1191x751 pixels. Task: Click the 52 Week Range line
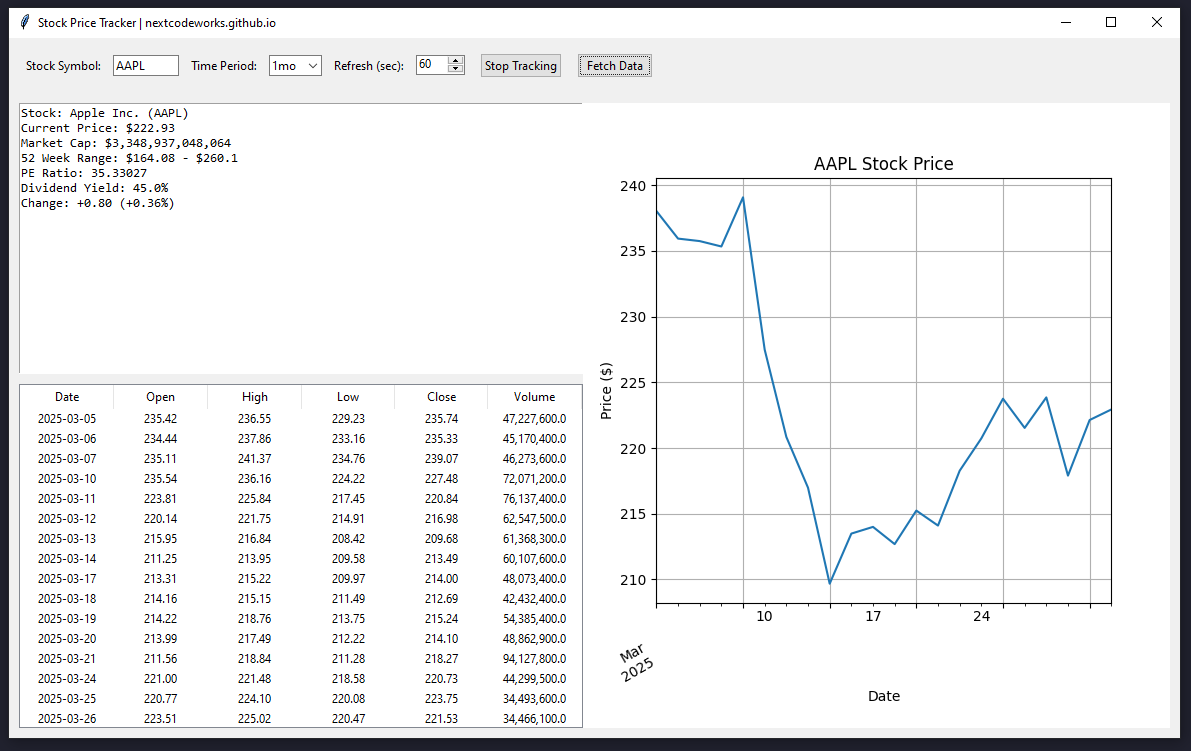pyautogui.click(x=129, y=158)
